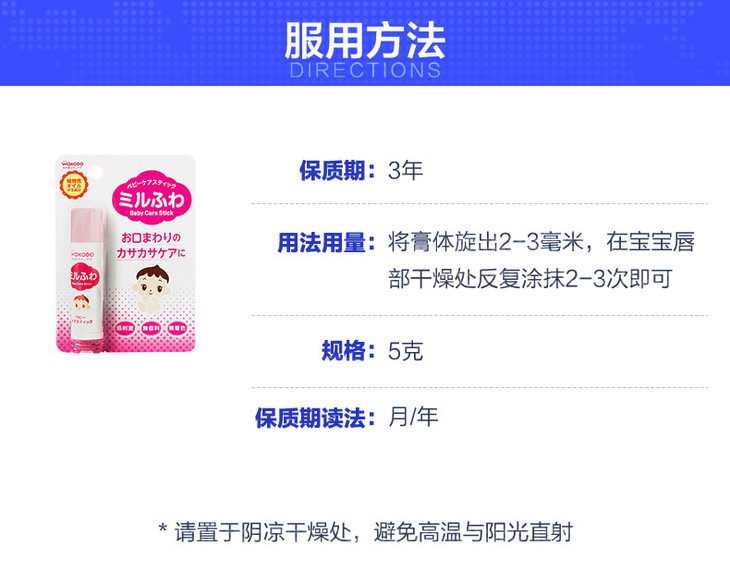Click the DIRECTIONS subtitle text
This screenshot has height=570, width=730.
pyautogui.click(x=365, y=70)
